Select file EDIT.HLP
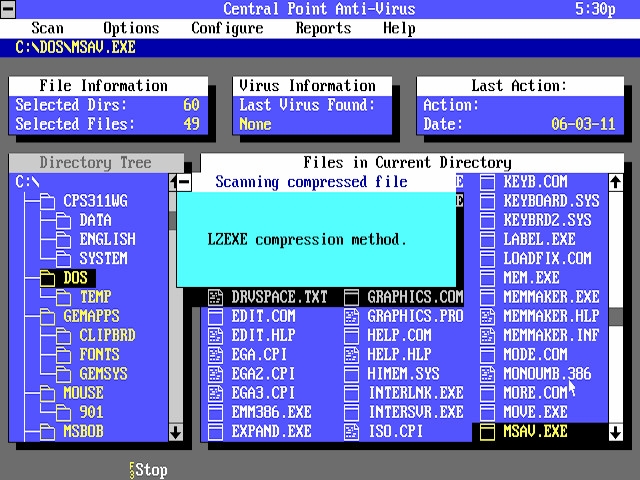The height and width of the screenshot is (480, 640). [263, 336]
